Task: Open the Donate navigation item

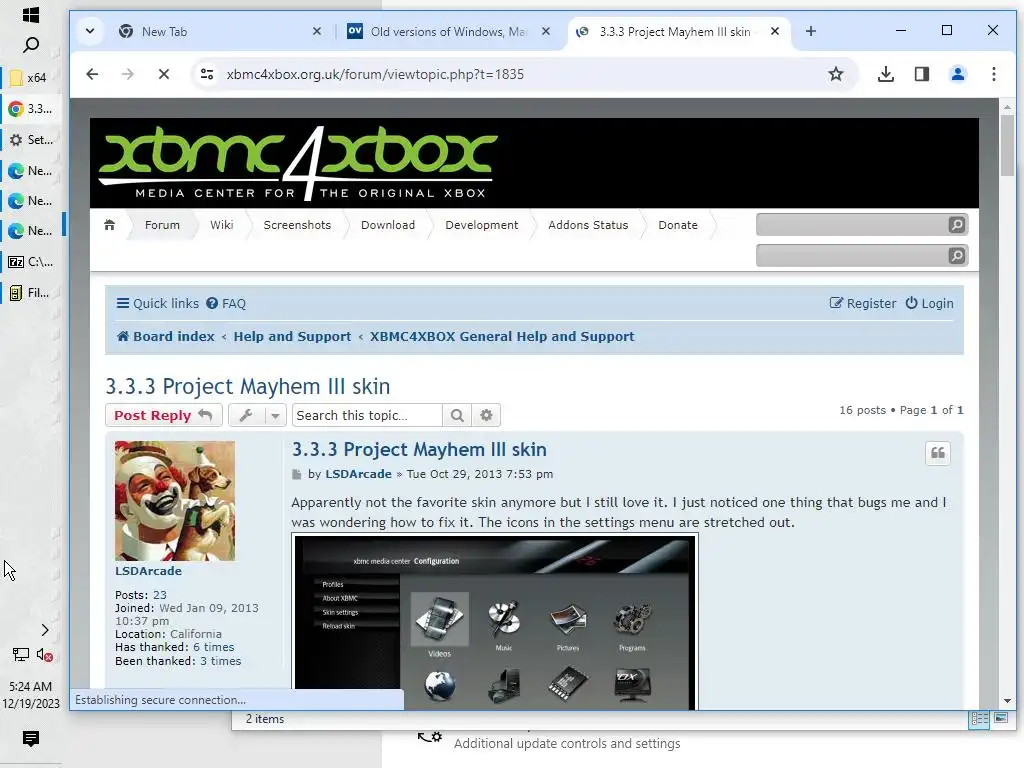Action: [x=678, y=225]
